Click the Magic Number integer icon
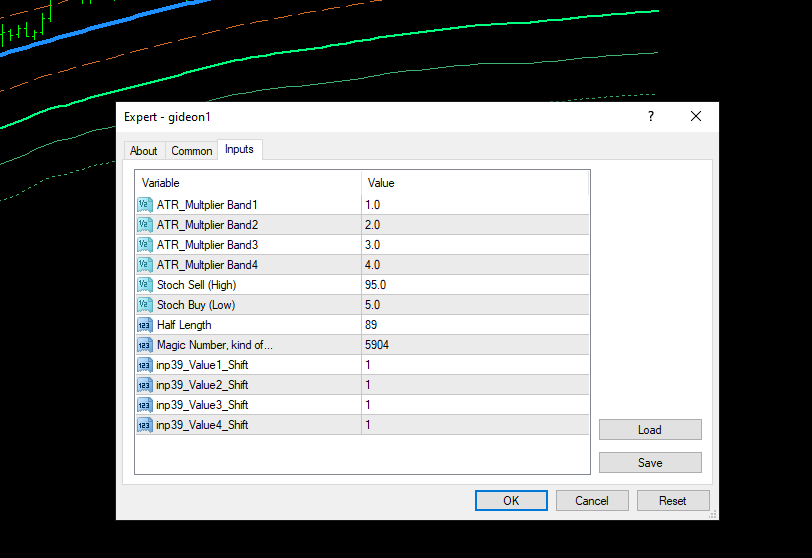This screenshot has height=558, width=812. tap(144, 345)
